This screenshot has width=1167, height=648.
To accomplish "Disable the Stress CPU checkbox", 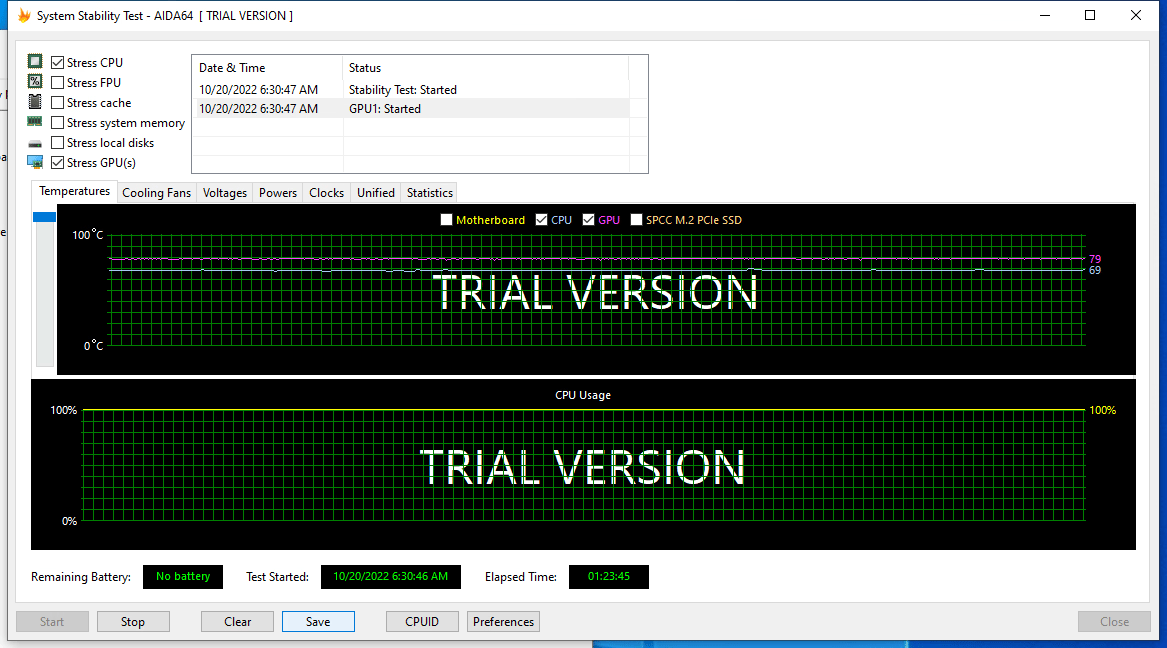I will tap(57, 62).
